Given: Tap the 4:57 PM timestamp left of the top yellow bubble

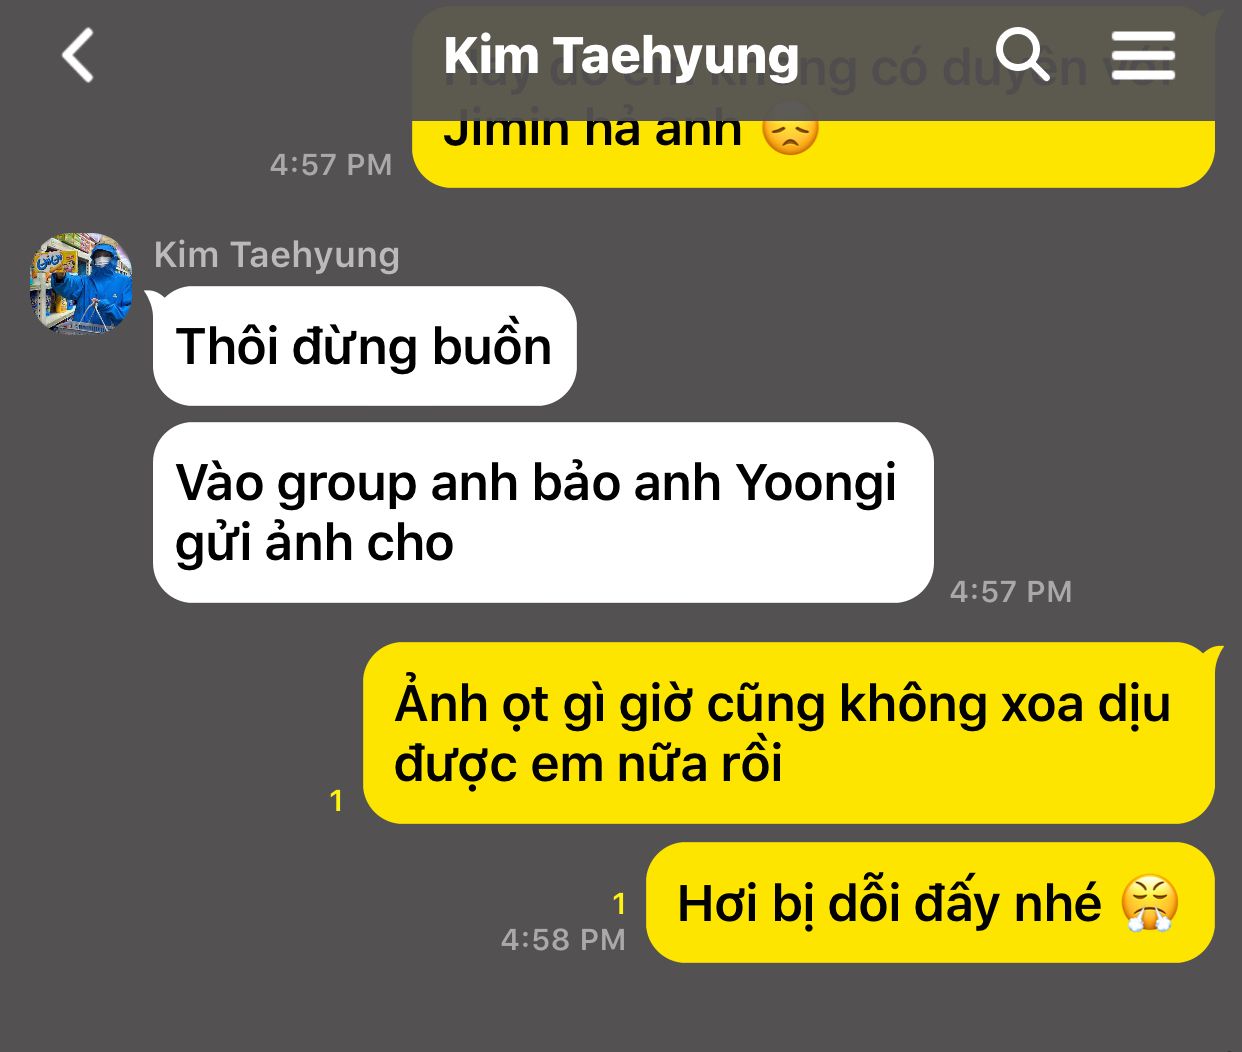Looking at the screenshot, I should [331, 164].
